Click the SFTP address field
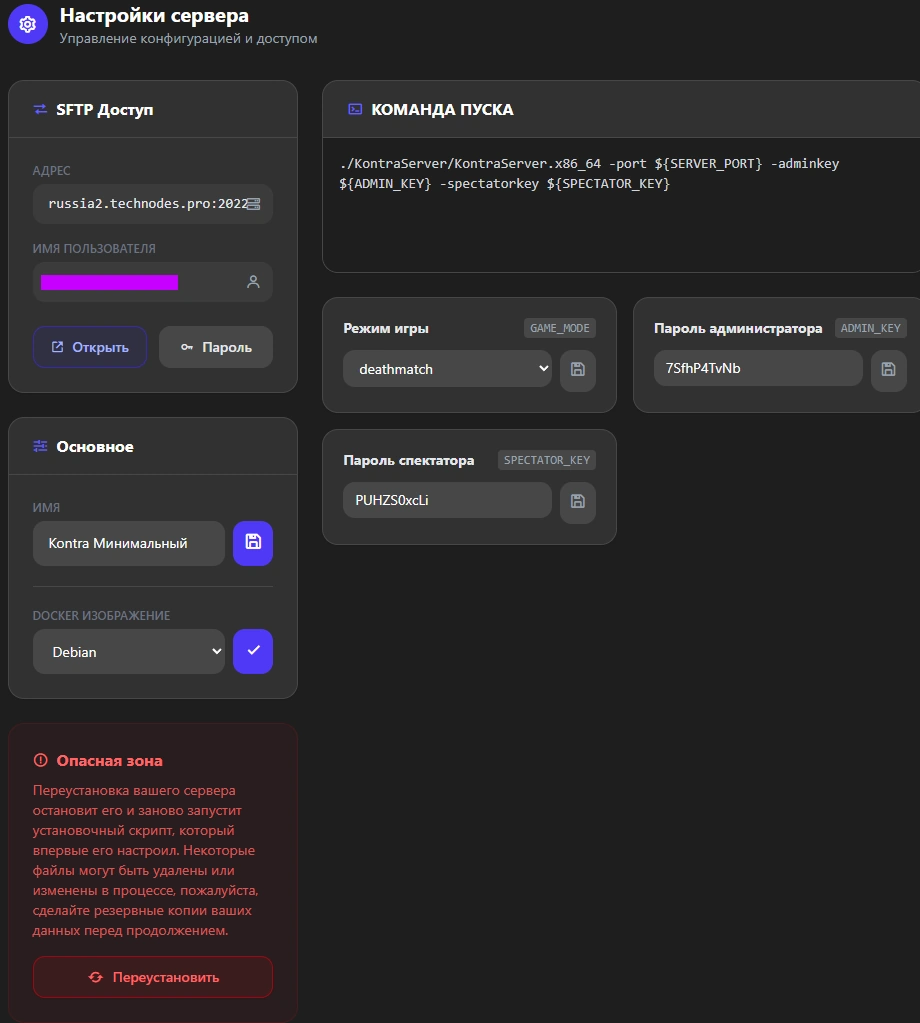The image size is (920, 1023). coord(153,204)
